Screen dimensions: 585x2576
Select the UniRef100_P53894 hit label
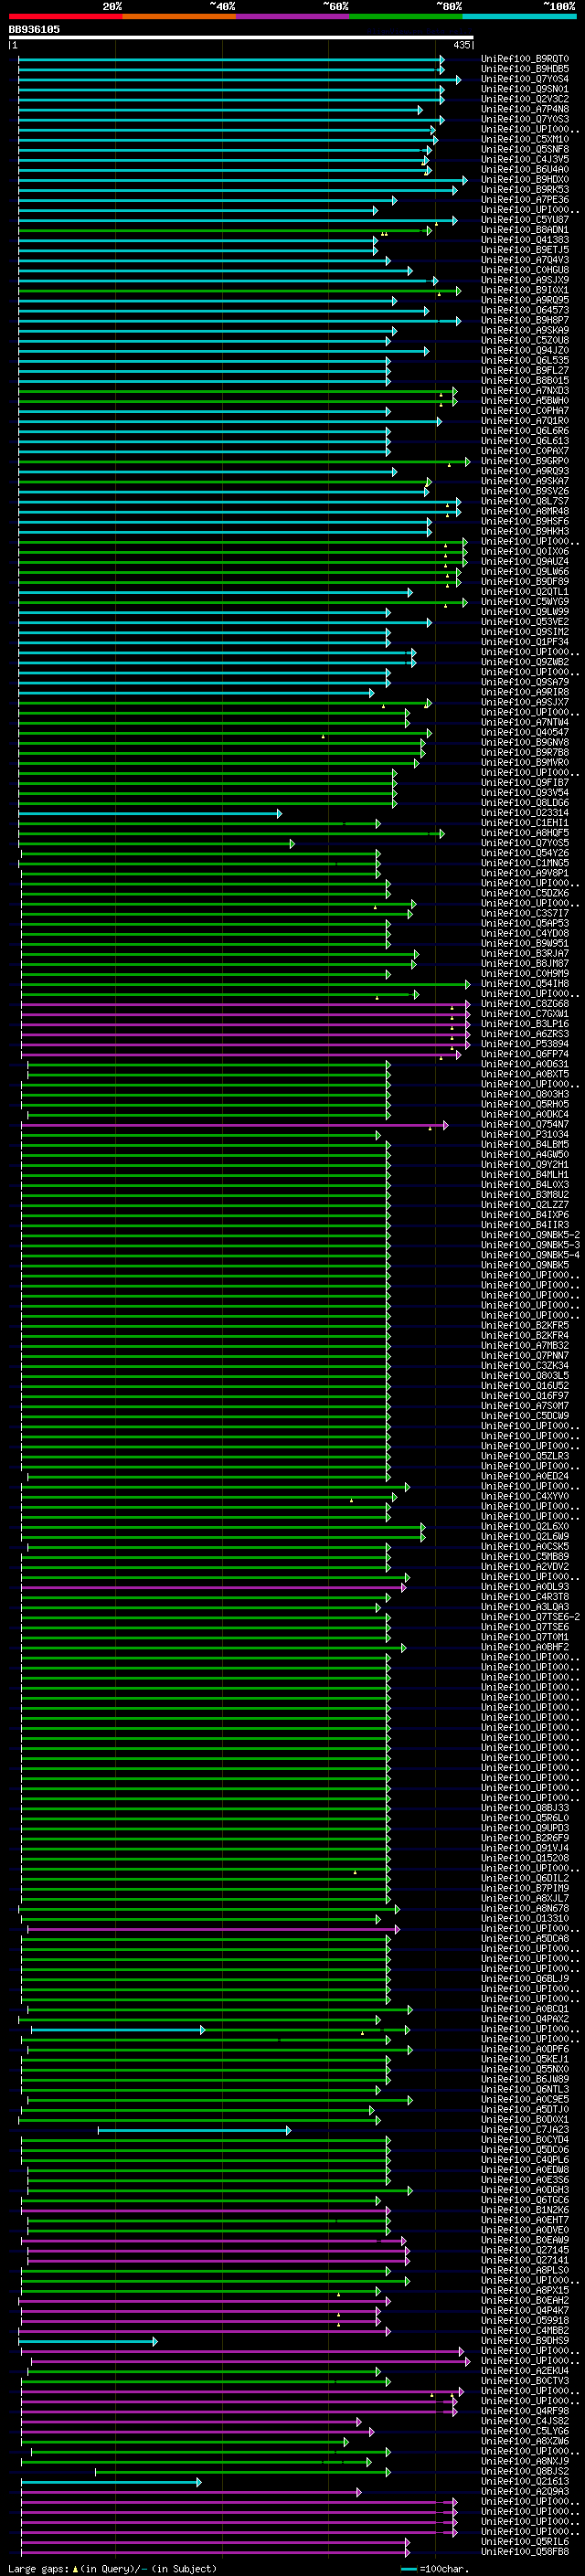[x=525, y=1044]
